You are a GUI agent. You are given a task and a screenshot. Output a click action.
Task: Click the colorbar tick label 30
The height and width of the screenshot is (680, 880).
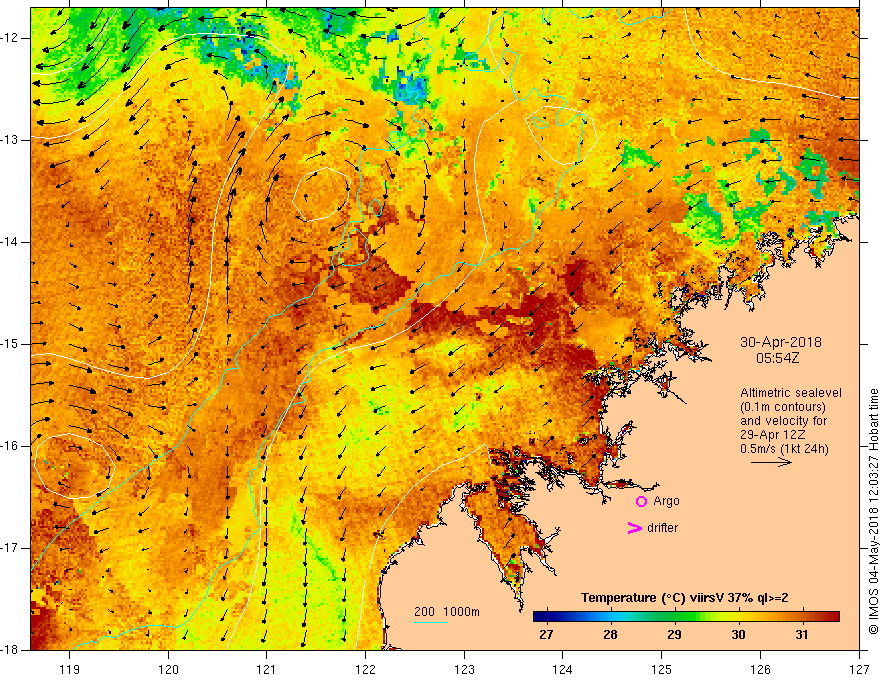click(738, 635)
